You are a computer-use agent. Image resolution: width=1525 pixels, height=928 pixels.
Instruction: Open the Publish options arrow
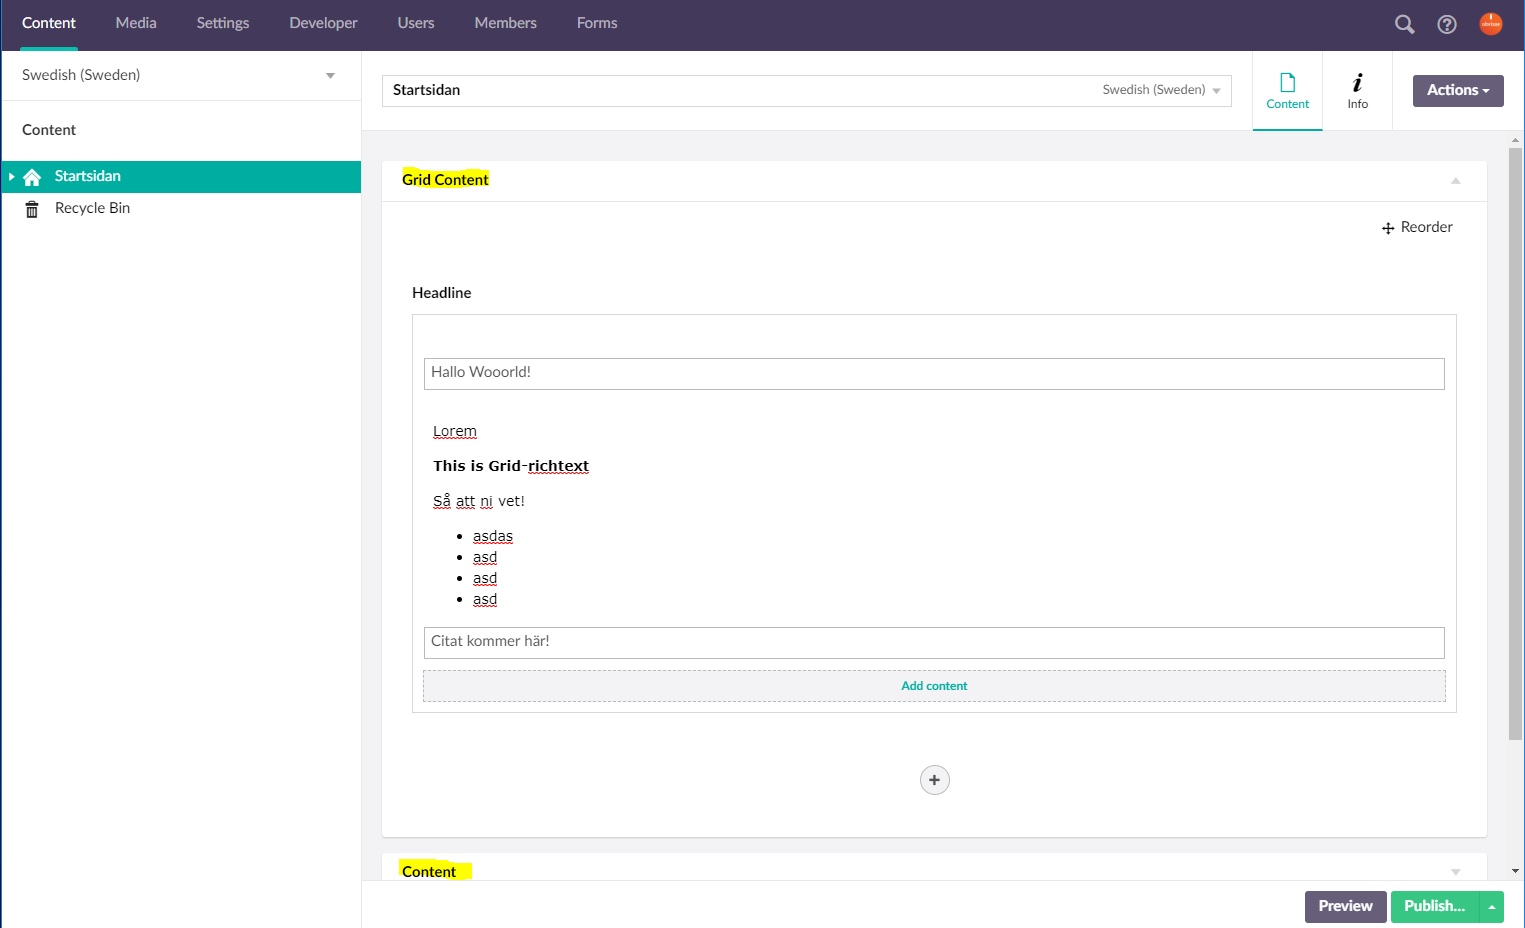1491,907
